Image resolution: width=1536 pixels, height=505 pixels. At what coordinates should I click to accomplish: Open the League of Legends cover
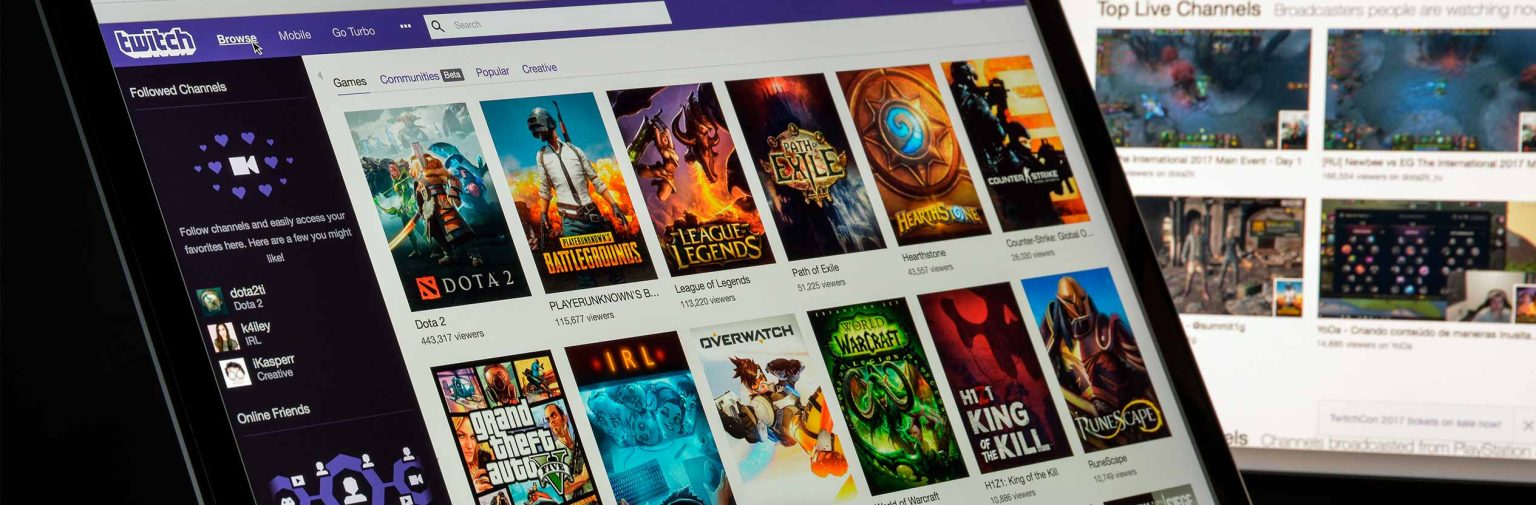689,178
